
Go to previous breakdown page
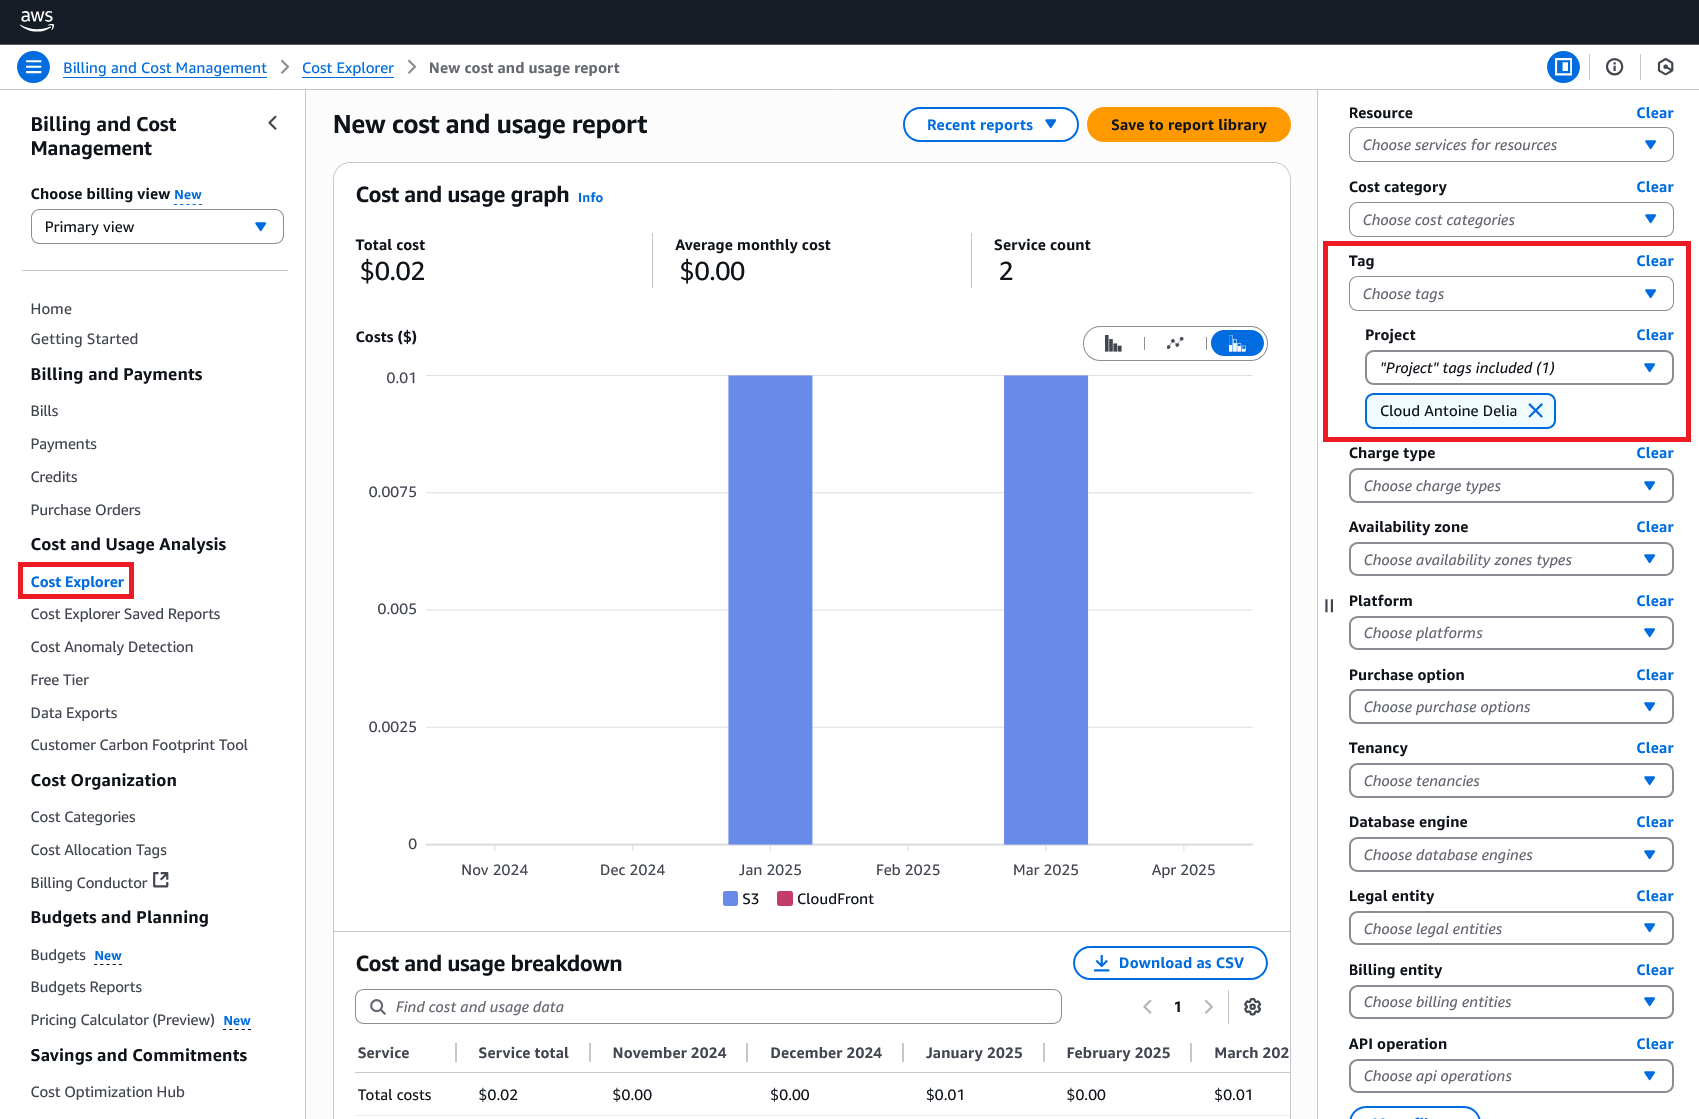point(1147,1007)
